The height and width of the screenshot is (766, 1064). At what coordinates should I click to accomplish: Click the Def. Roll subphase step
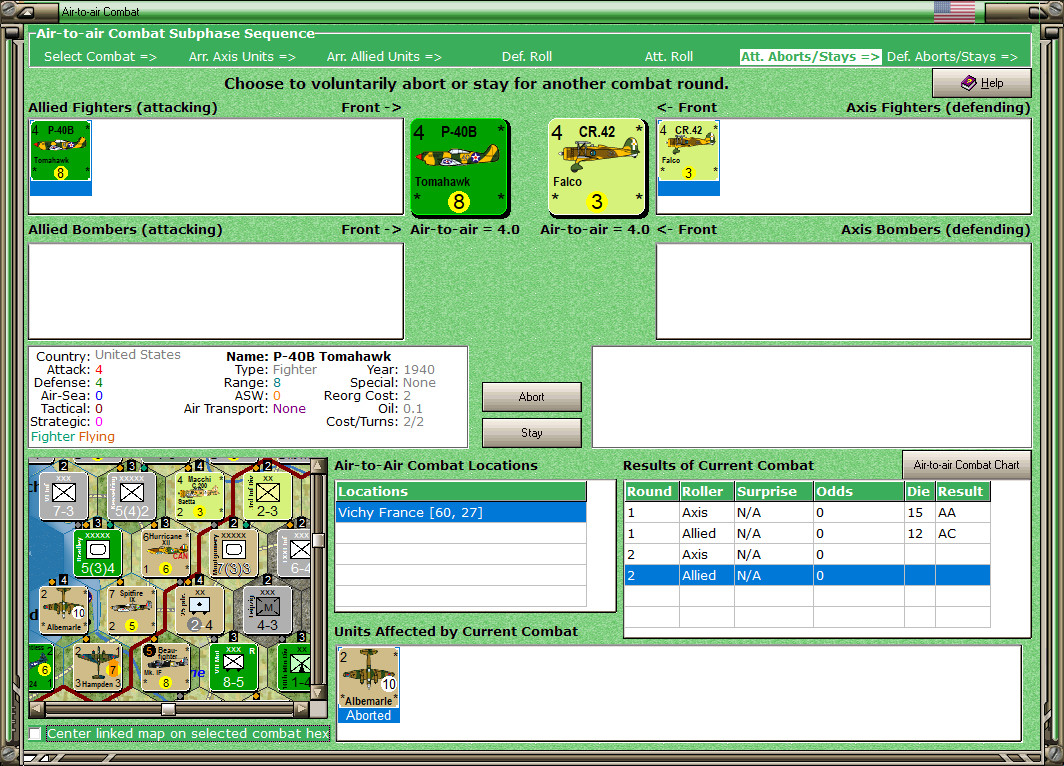[x=527, y=56]
